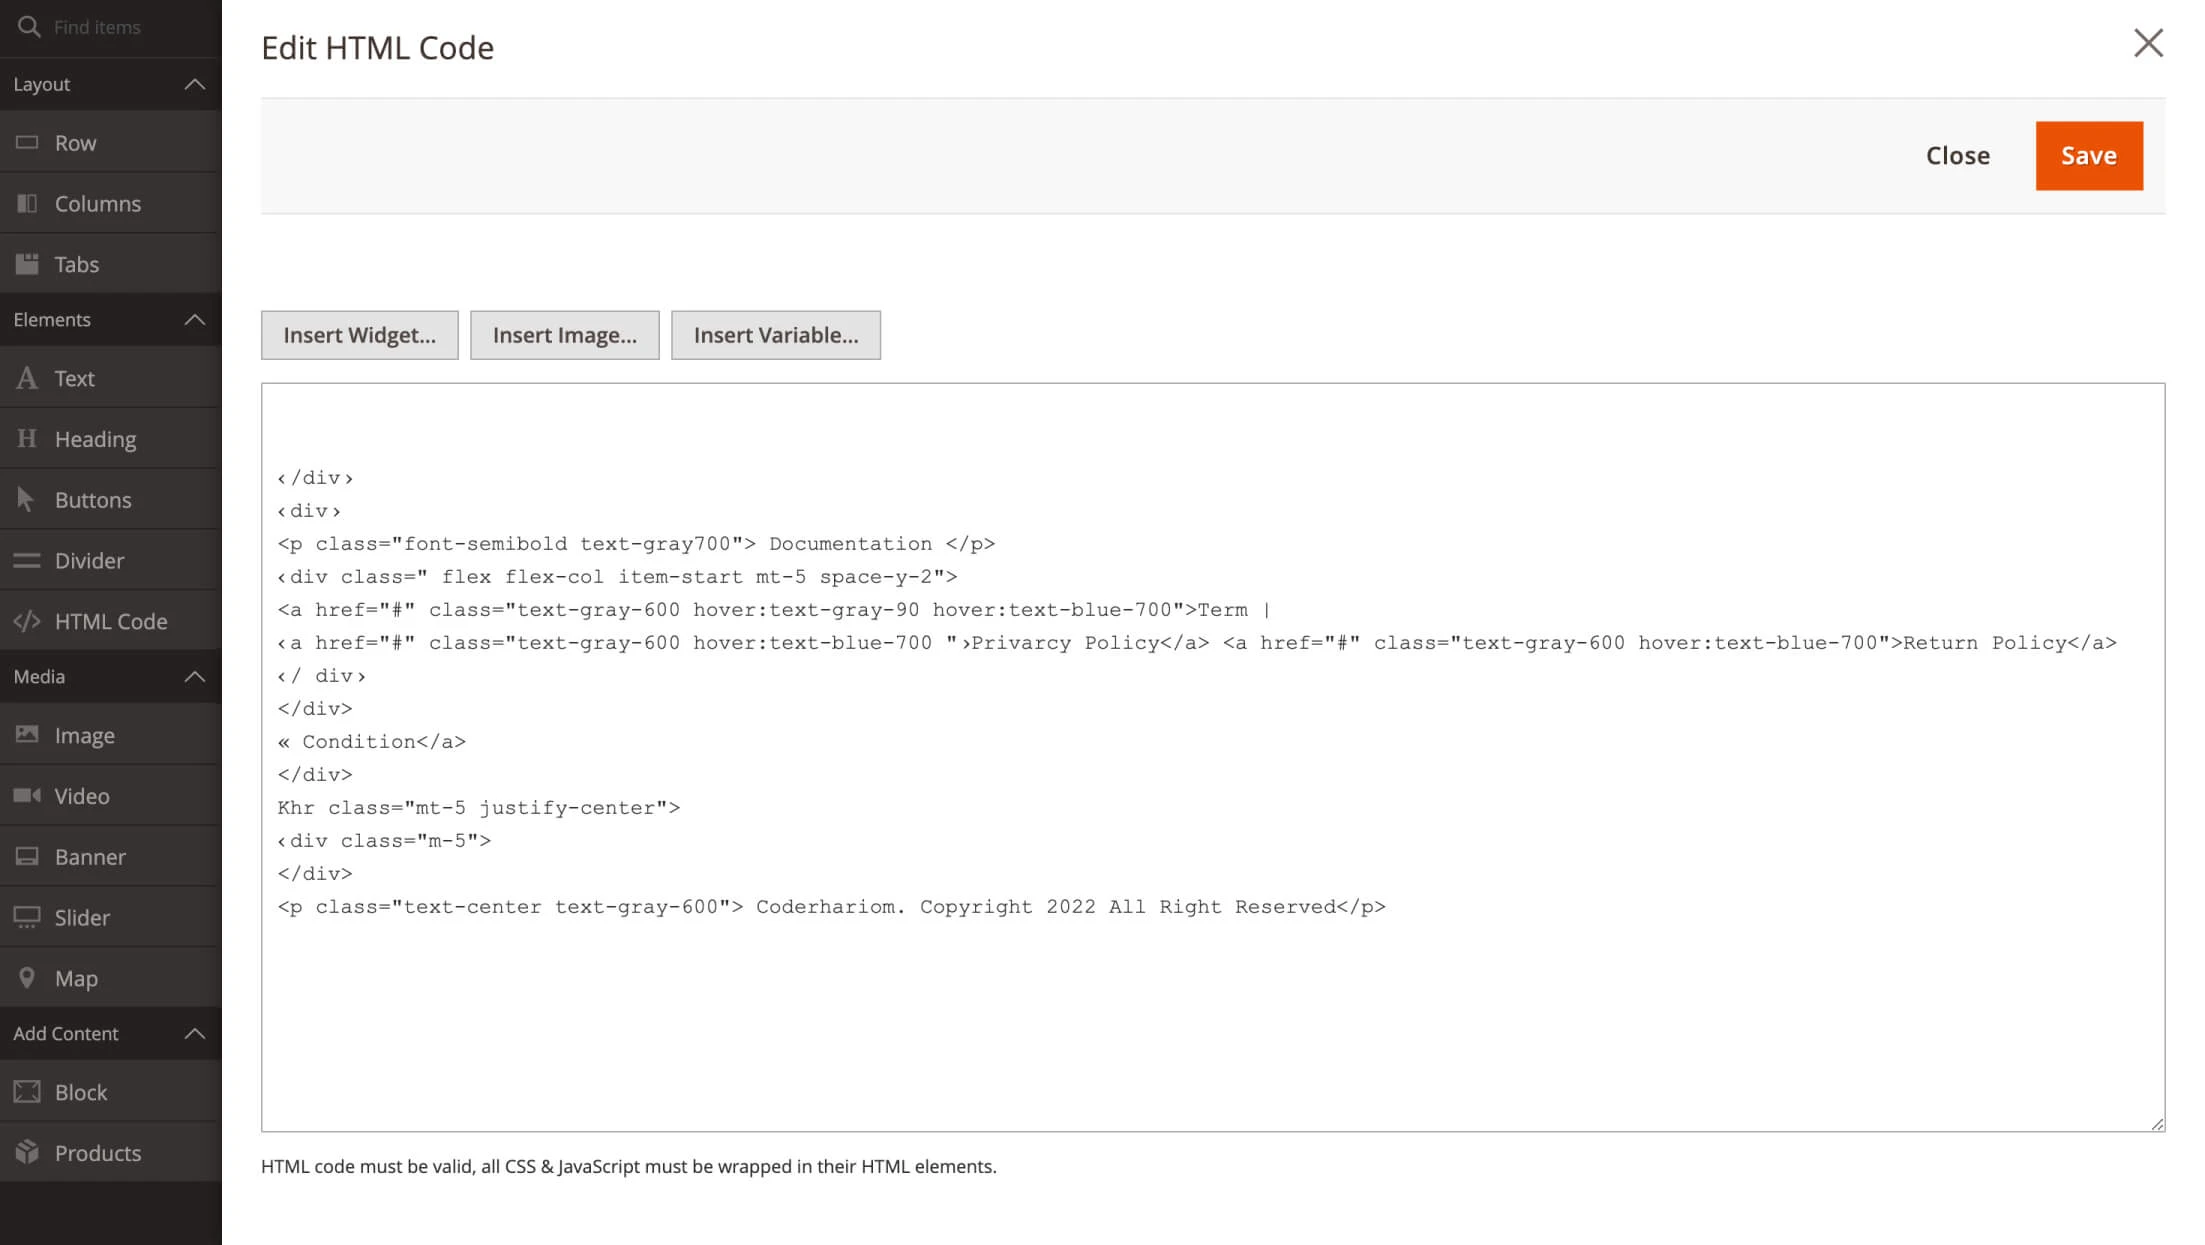Click the Heading element icon

27,438
